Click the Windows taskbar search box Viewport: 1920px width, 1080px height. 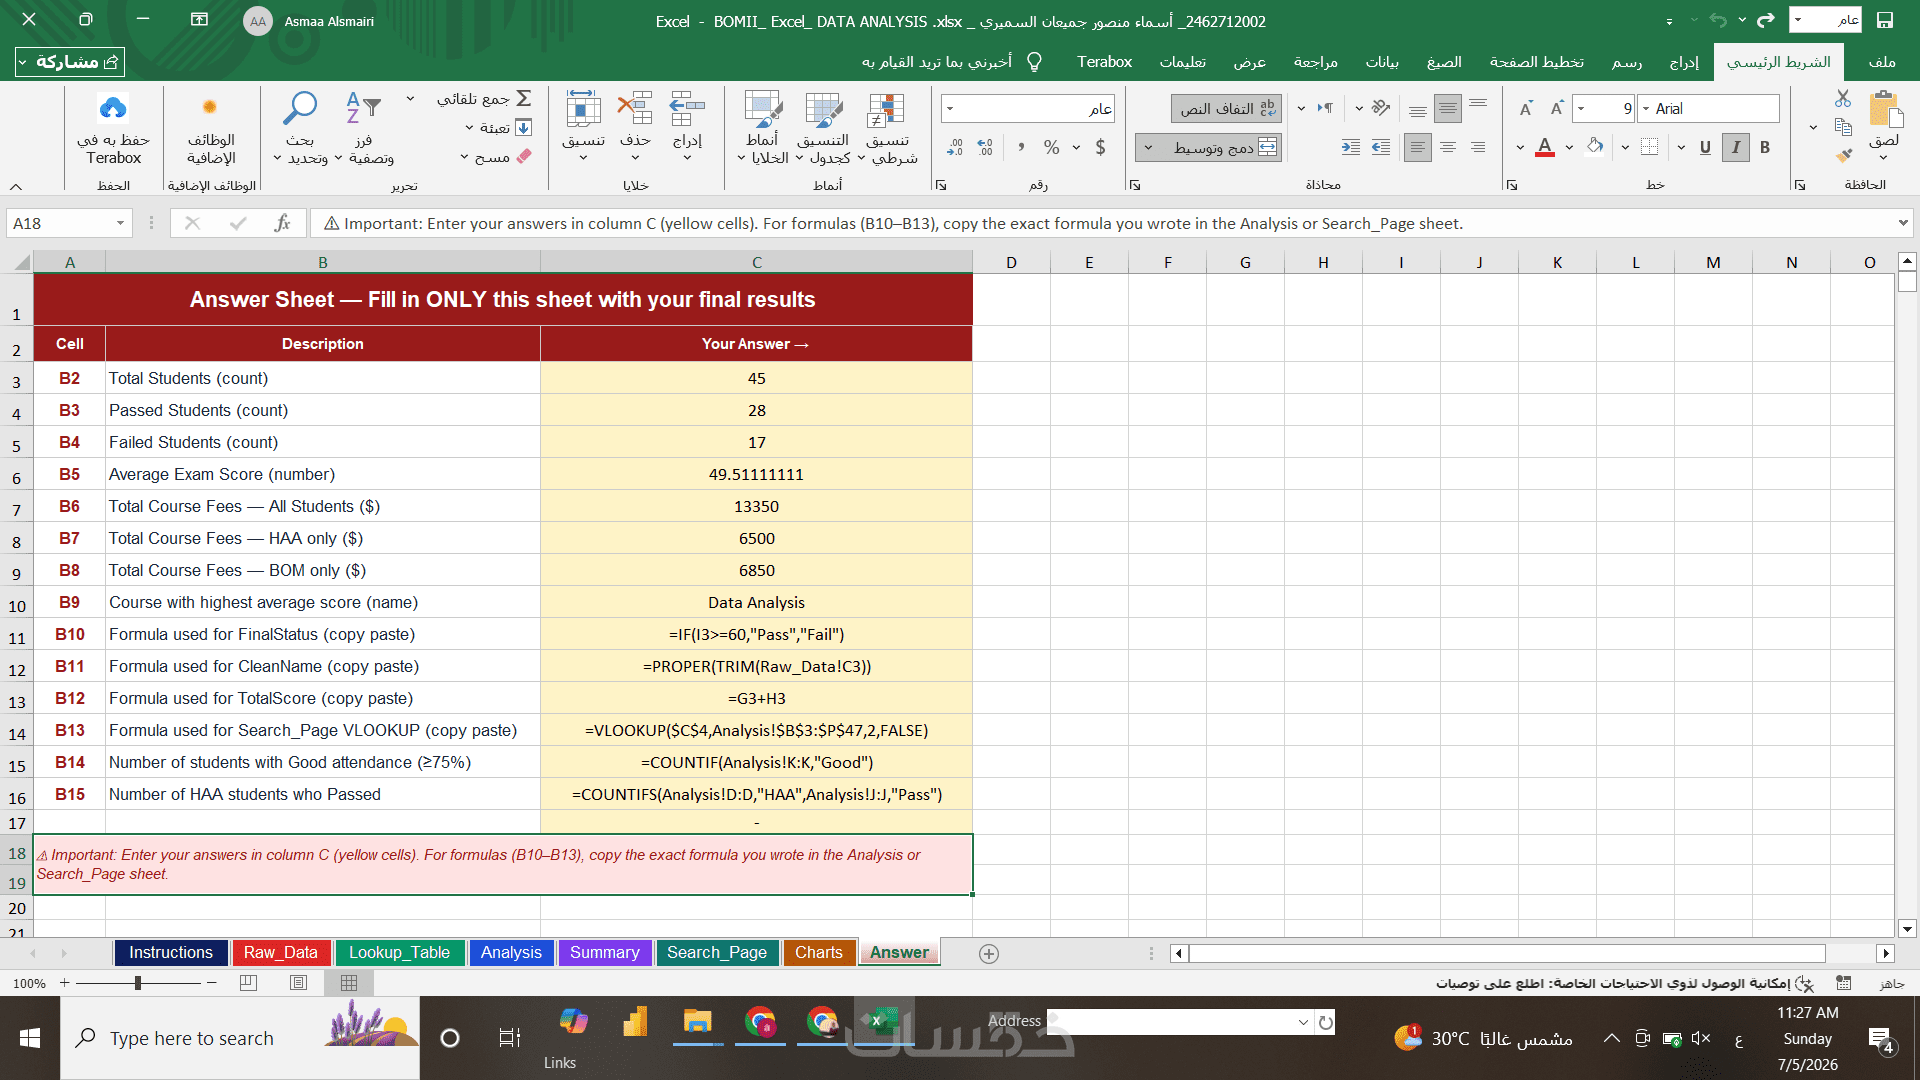pos(240,1038)
